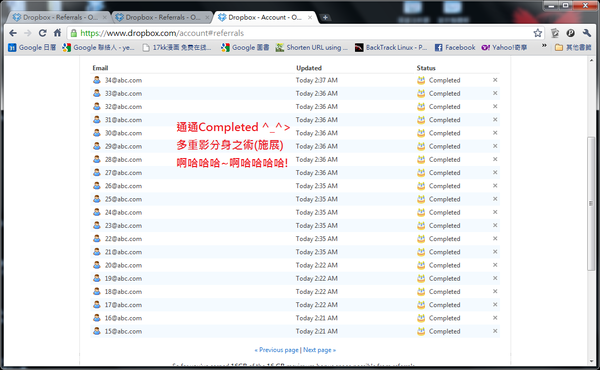Delete the 28@abc.com referral row
This screenshot has width=600, height=370.
pos(495,159)
